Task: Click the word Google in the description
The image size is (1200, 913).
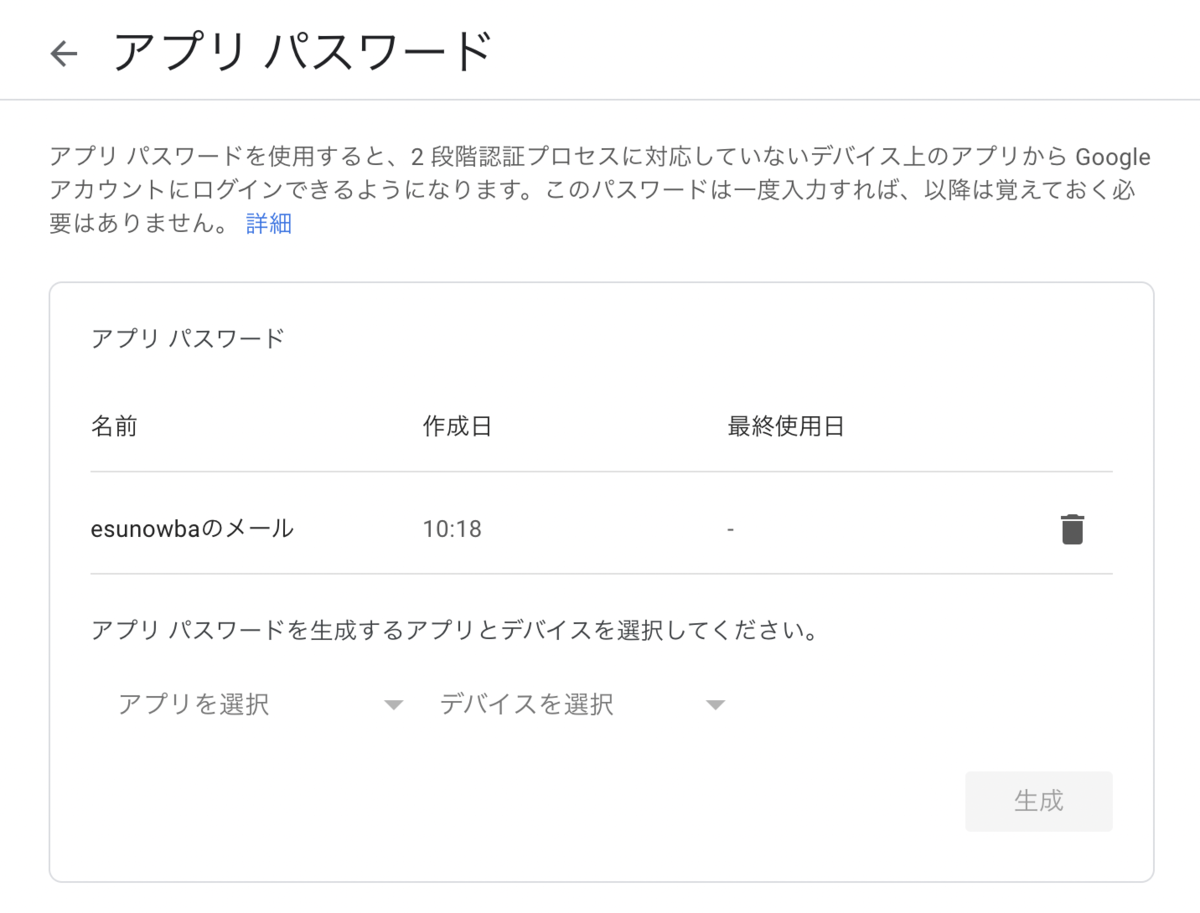Action: [1112, 158]
